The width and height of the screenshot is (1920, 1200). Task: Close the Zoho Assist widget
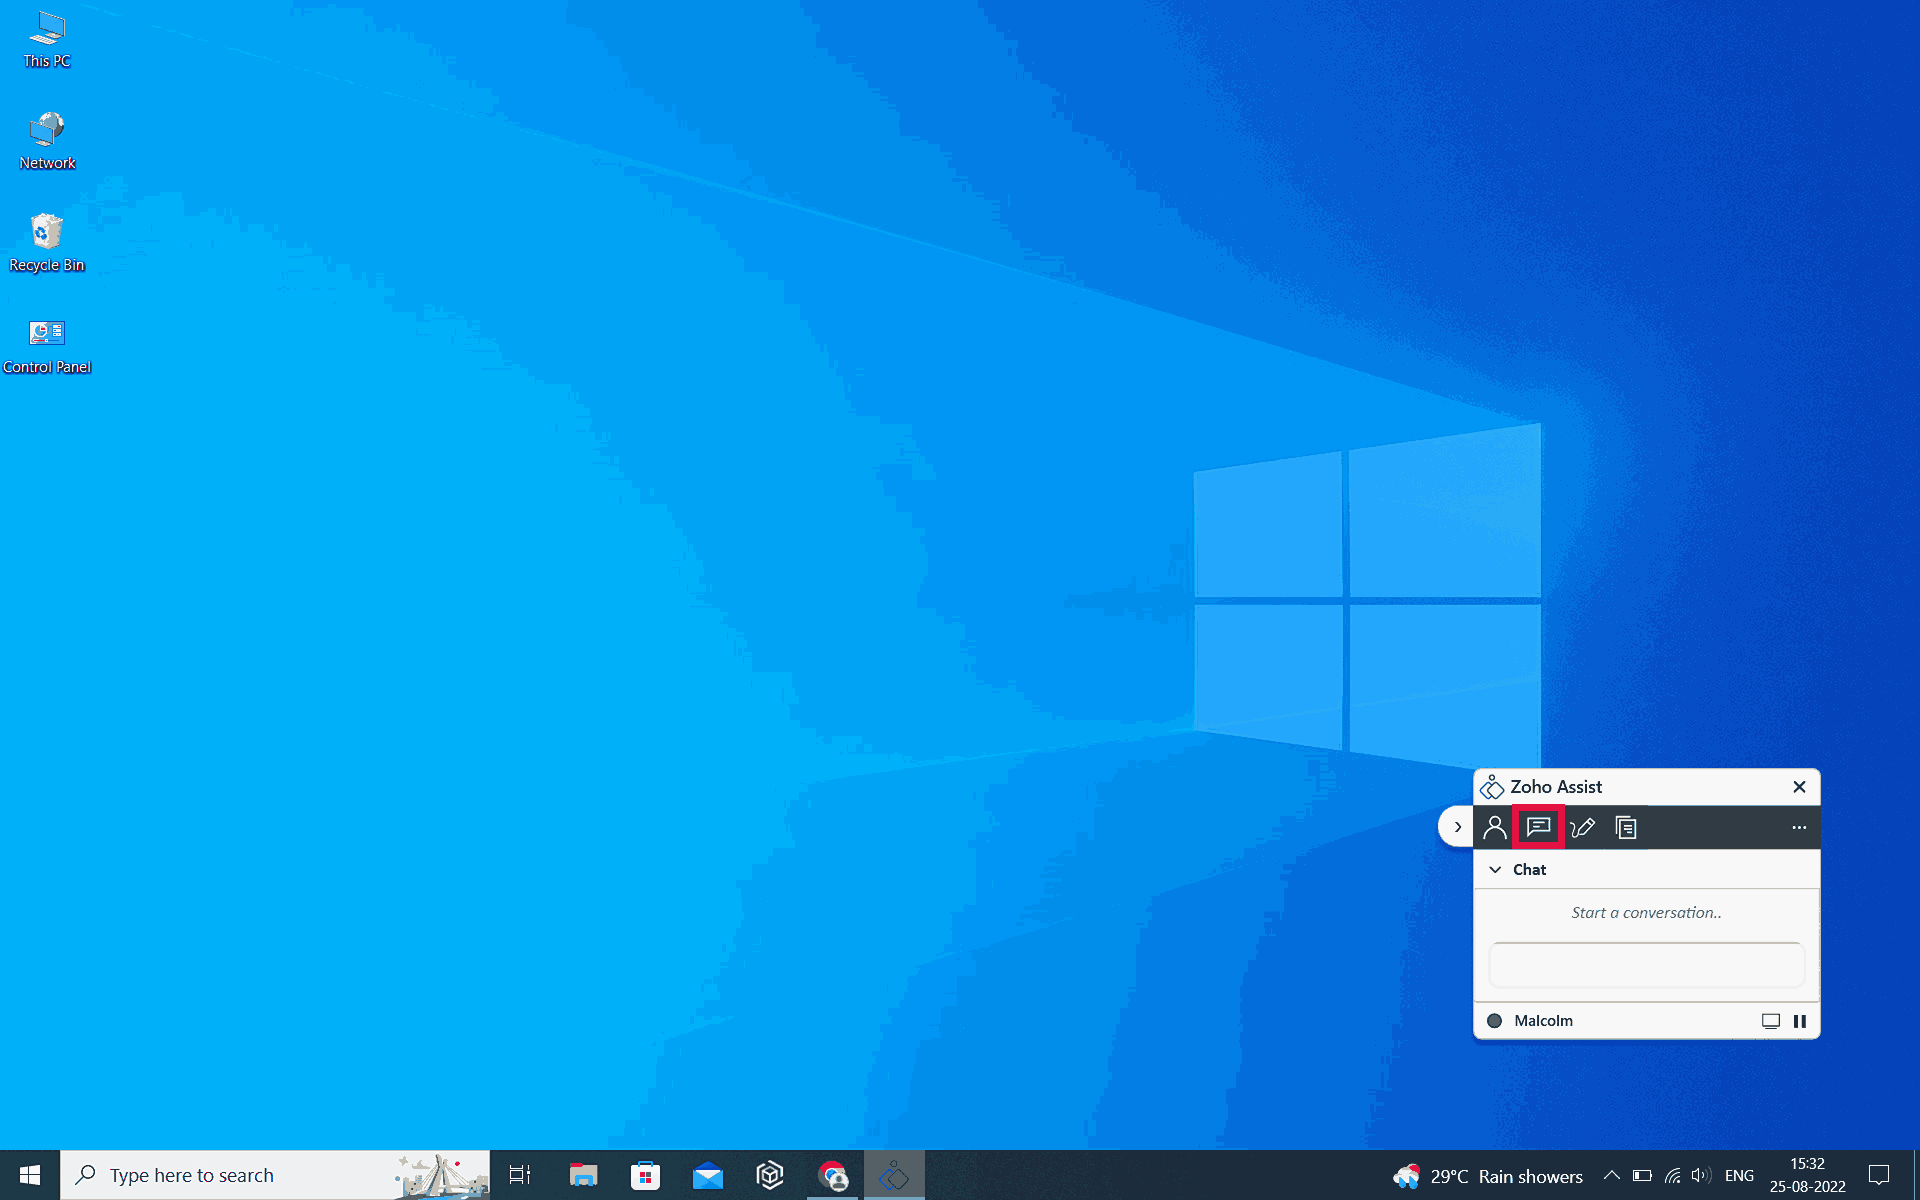pos(1799,787)
